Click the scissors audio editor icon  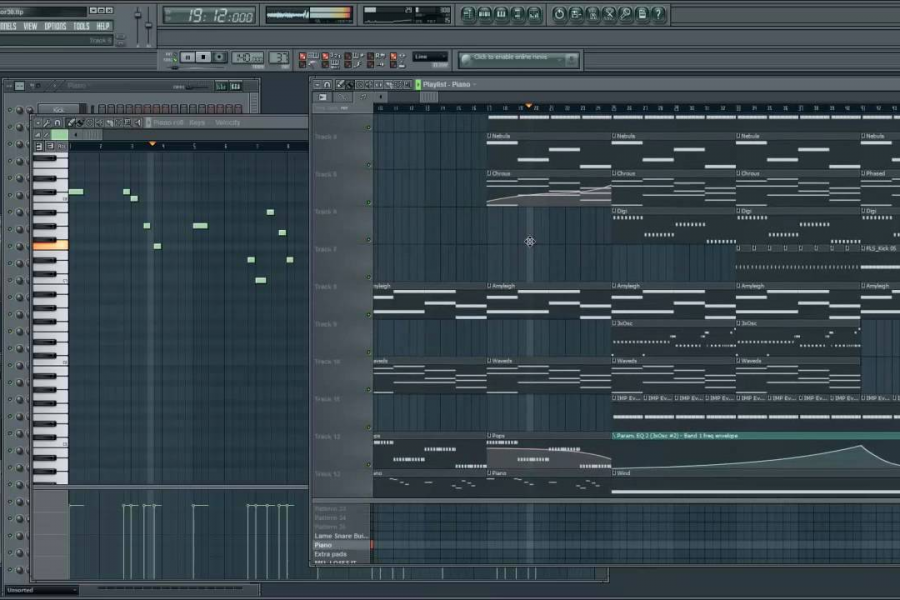(x=609, y=14)
